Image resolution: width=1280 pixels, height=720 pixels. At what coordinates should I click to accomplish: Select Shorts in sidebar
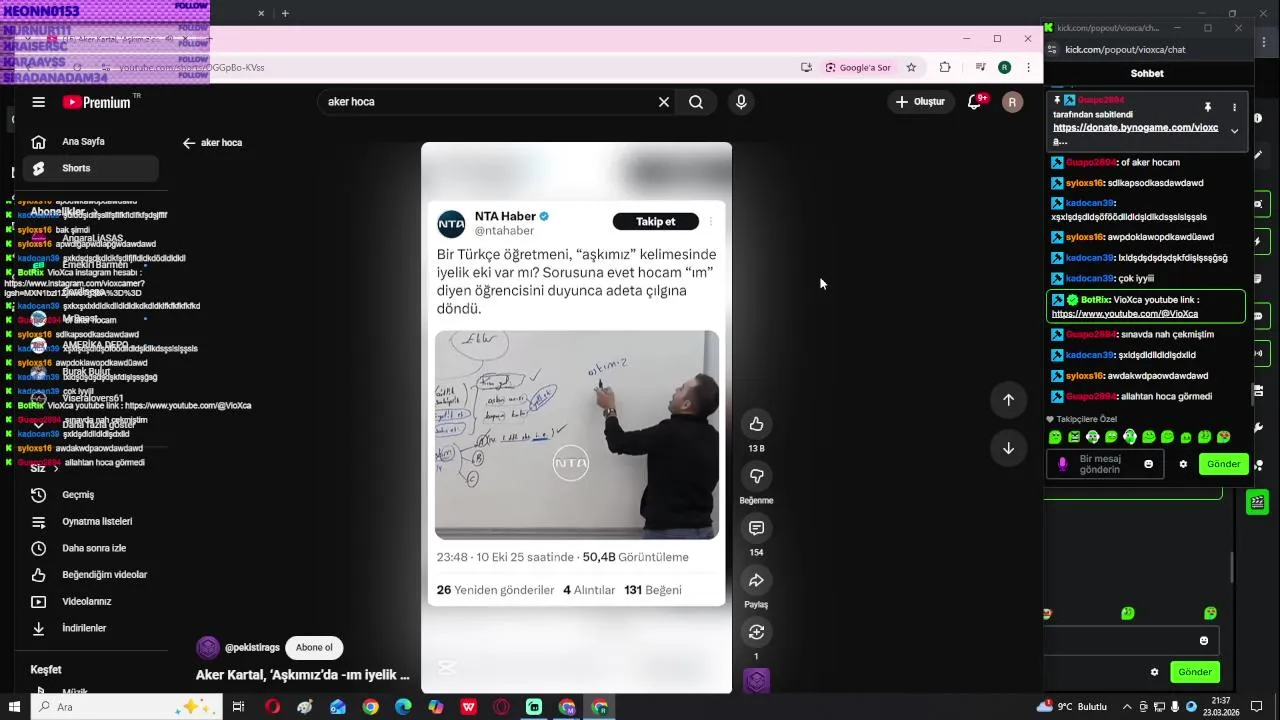[x=90, y=168]
